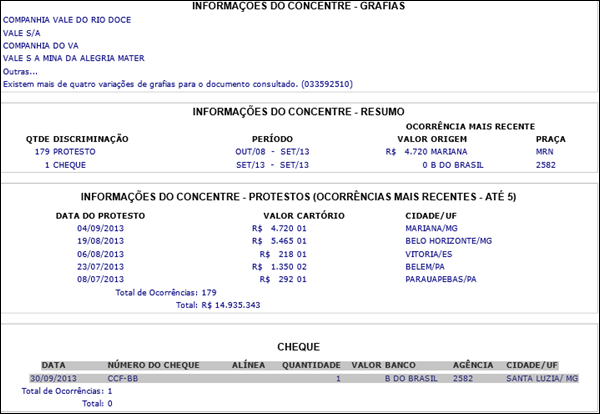Click the PERÍODO column header
The width and height of the screenshot is (600, 414).
tap(272, 139)
